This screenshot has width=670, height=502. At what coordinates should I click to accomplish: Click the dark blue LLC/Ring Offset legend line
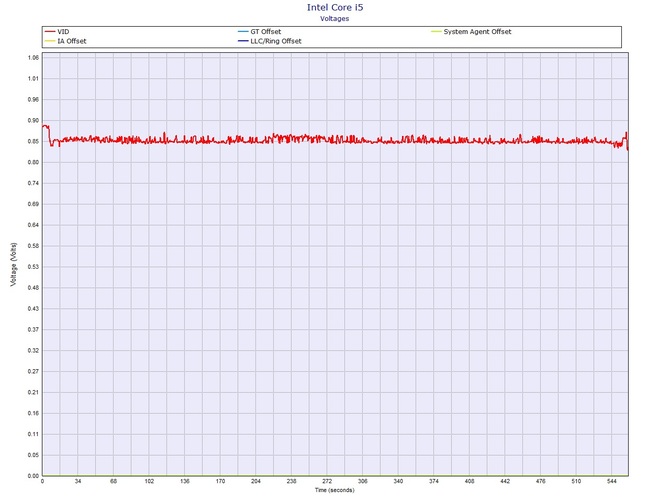pos(243,41)
